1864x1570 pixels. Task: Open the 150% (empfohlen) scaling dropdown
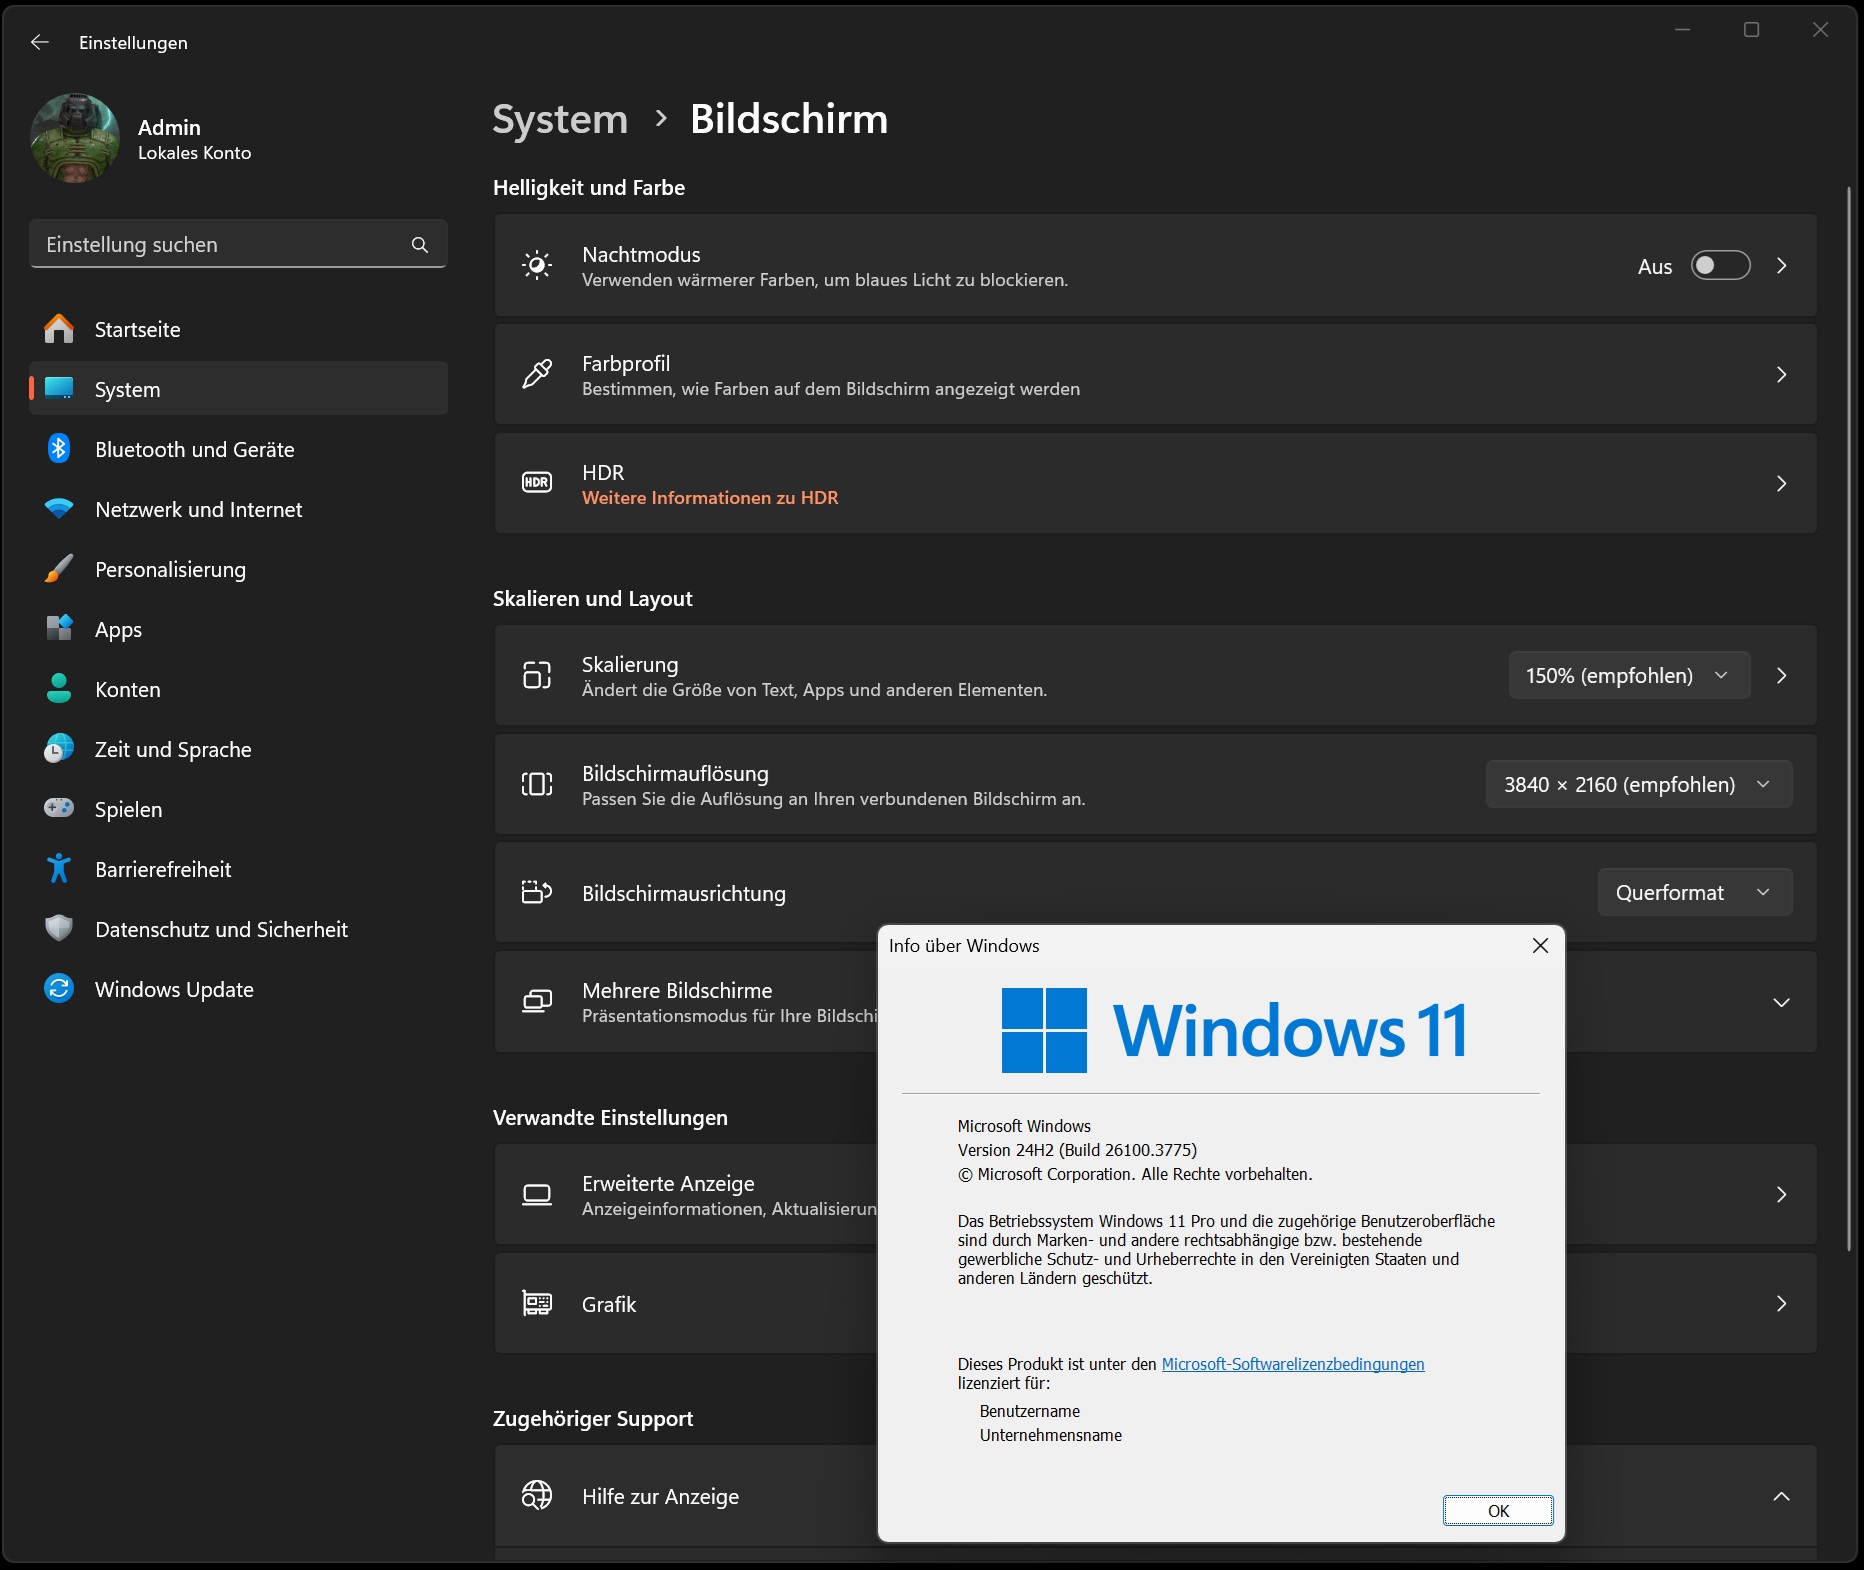(1629, 675)
